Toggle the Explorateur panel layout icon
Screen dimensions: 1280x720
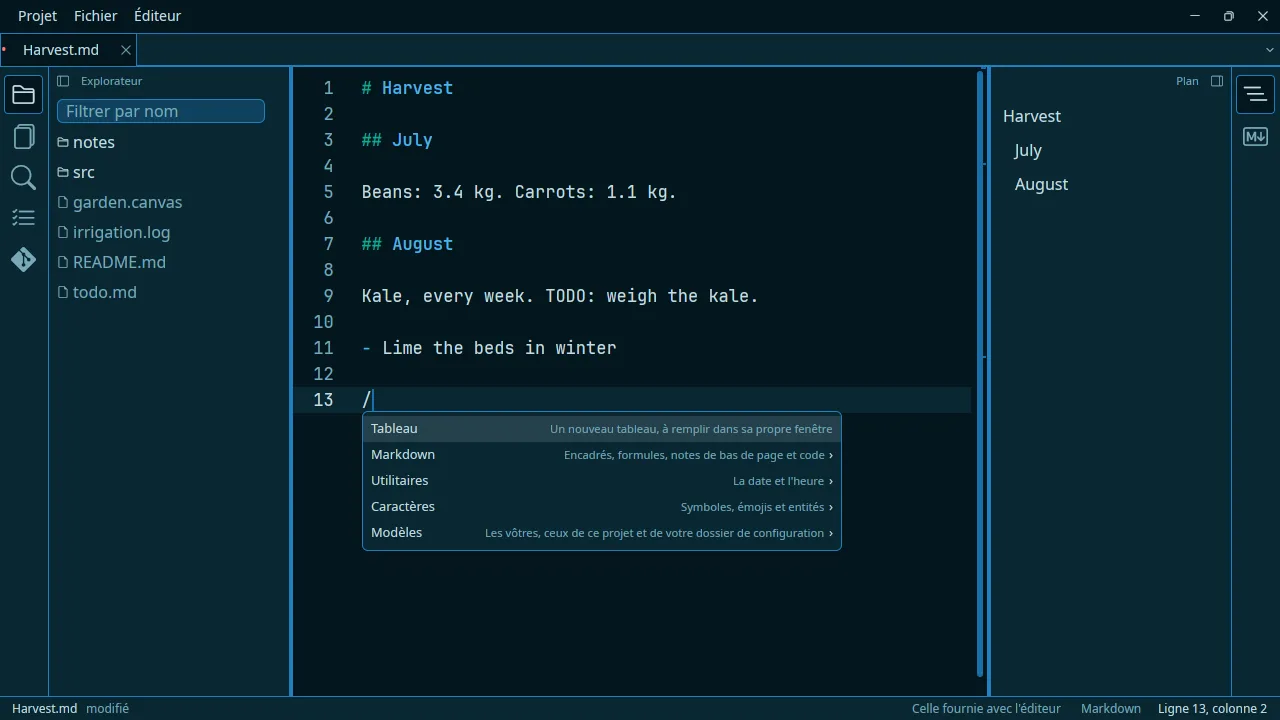[63, 81]
